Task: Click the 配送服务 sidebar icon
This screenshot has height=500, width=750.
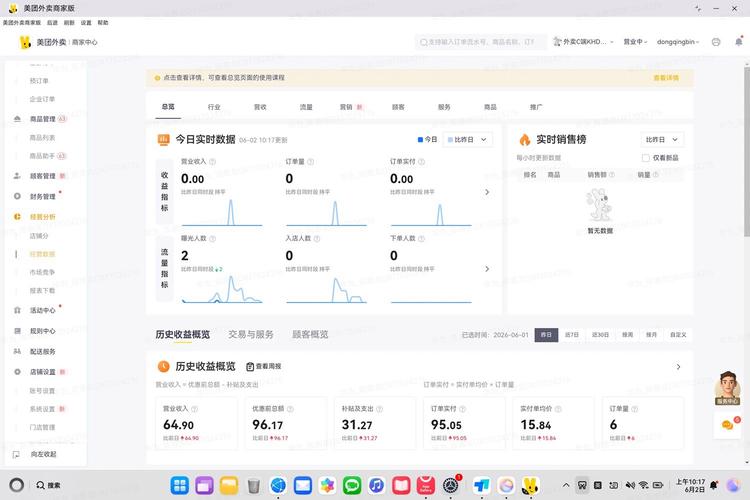Action: (x=17, y=351)
